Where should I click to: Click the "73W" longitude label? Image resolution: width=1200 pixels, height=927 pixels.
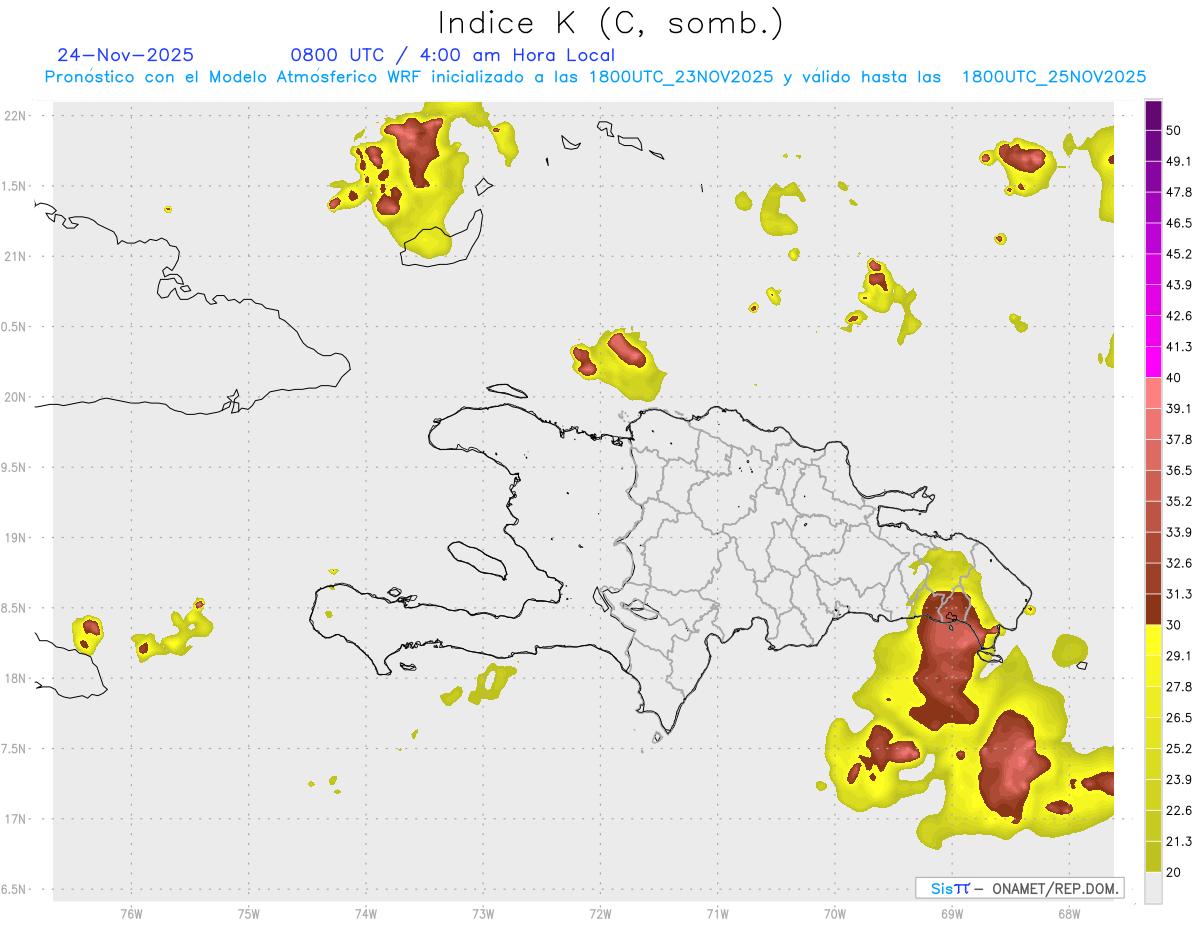pos(483,913)
